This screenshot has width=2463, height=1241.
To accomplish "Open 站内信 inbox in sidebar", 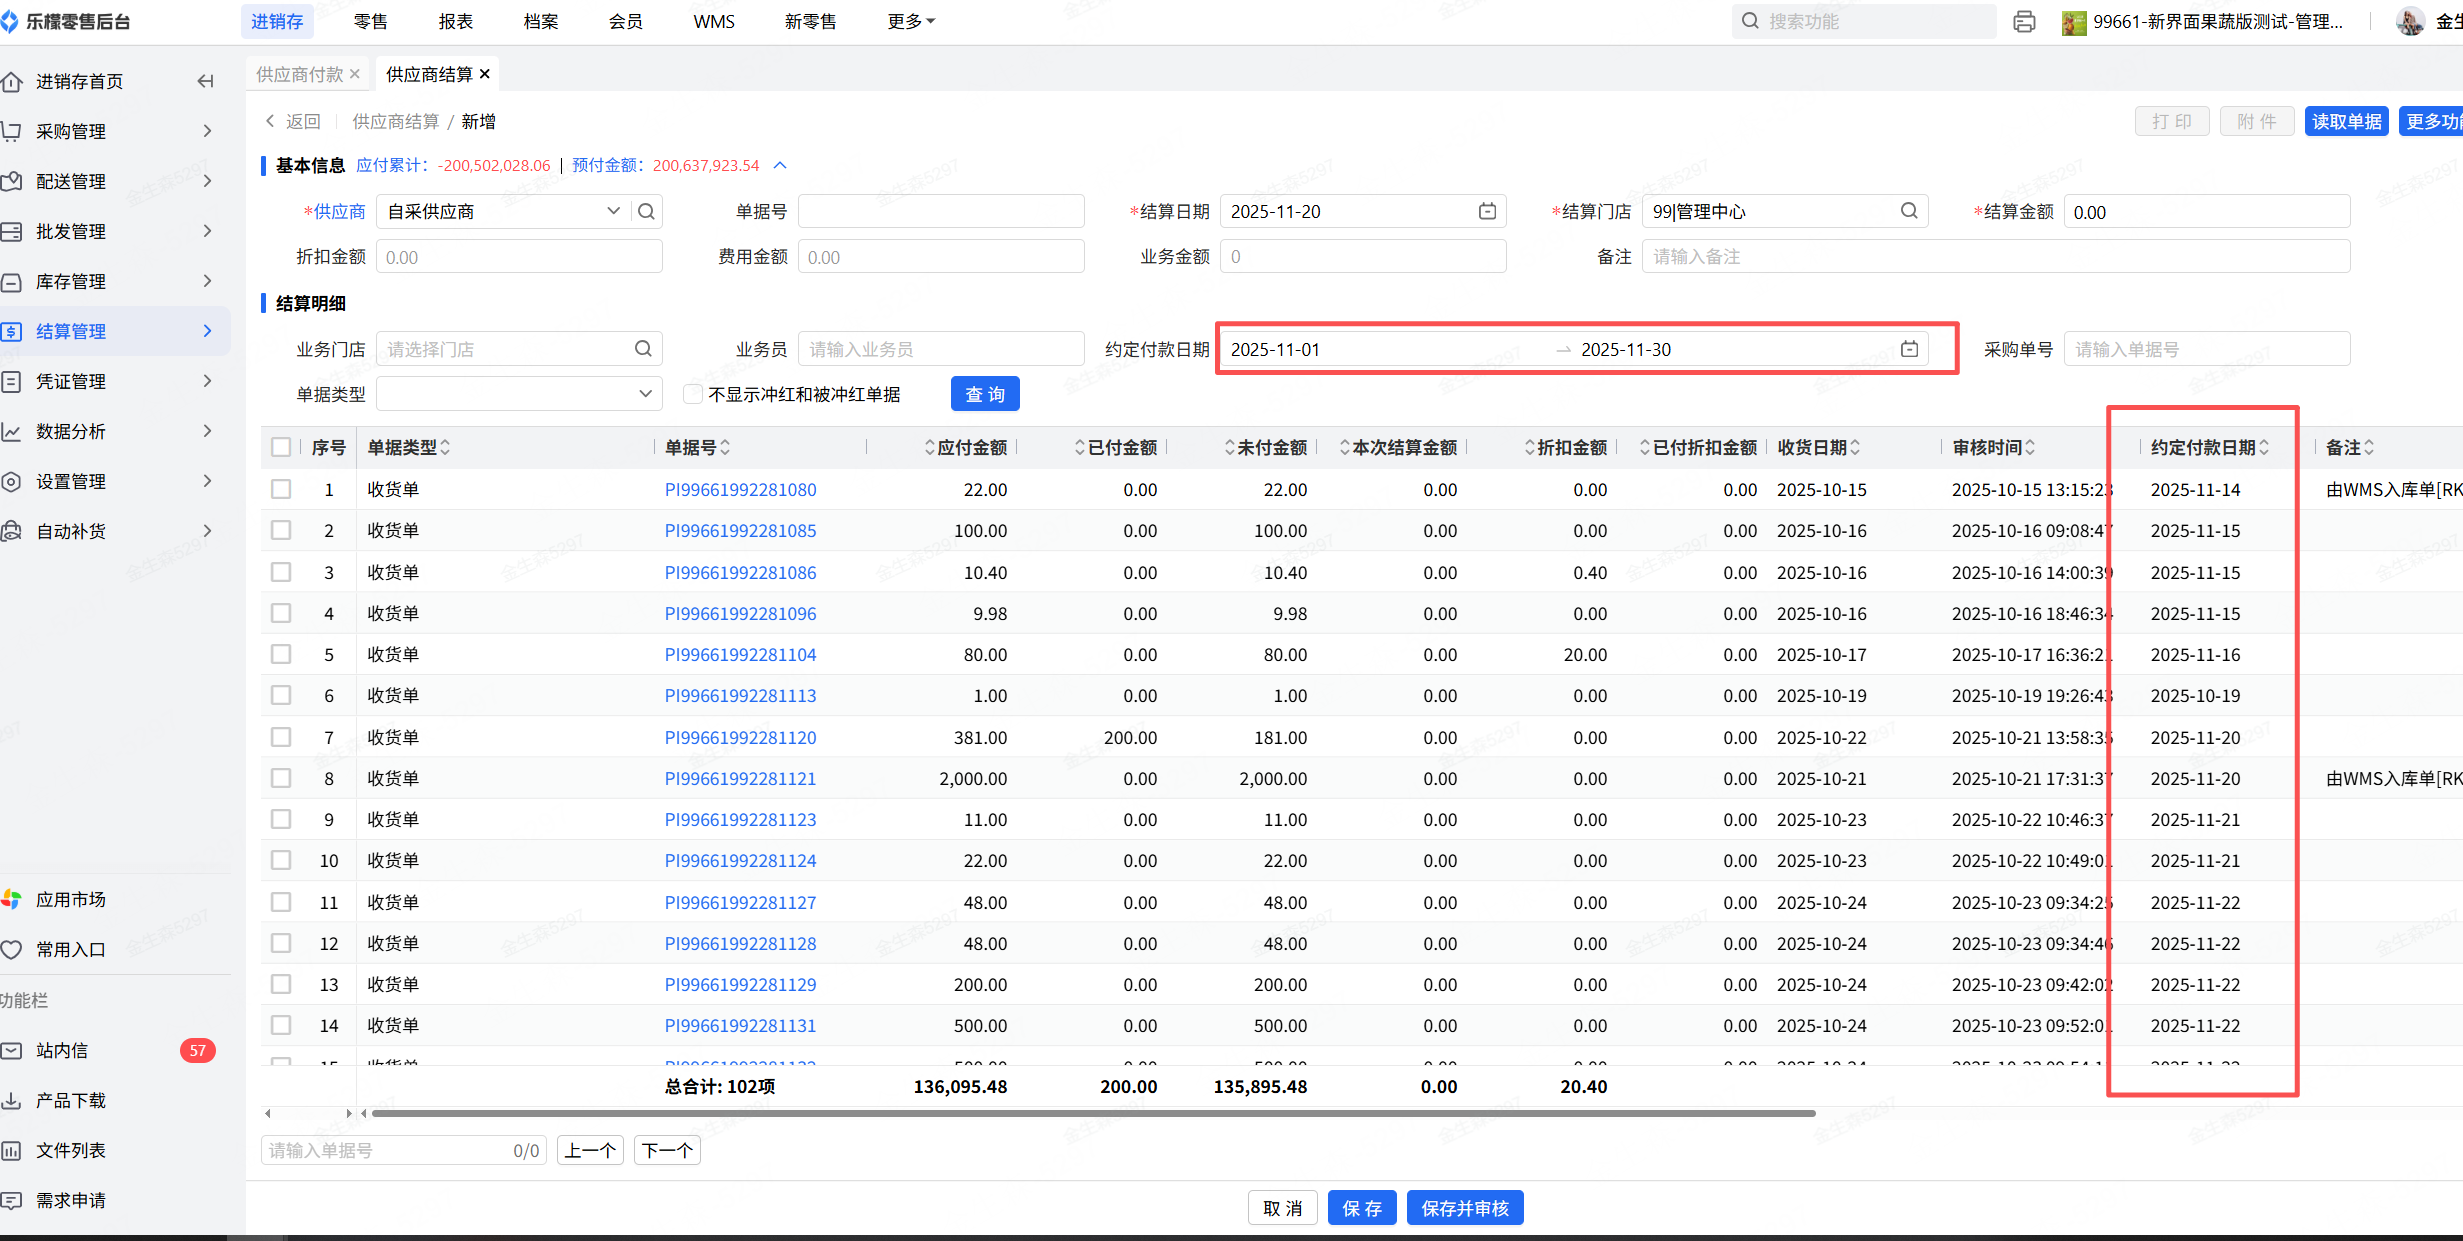I will tap(62, 1050).
